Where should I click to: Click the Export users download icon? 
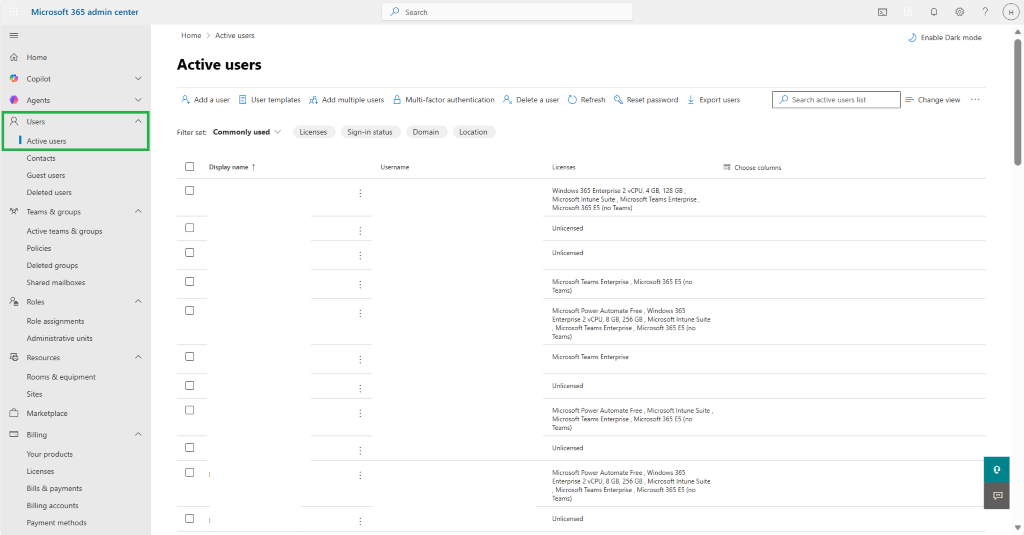tap(691, 99)
